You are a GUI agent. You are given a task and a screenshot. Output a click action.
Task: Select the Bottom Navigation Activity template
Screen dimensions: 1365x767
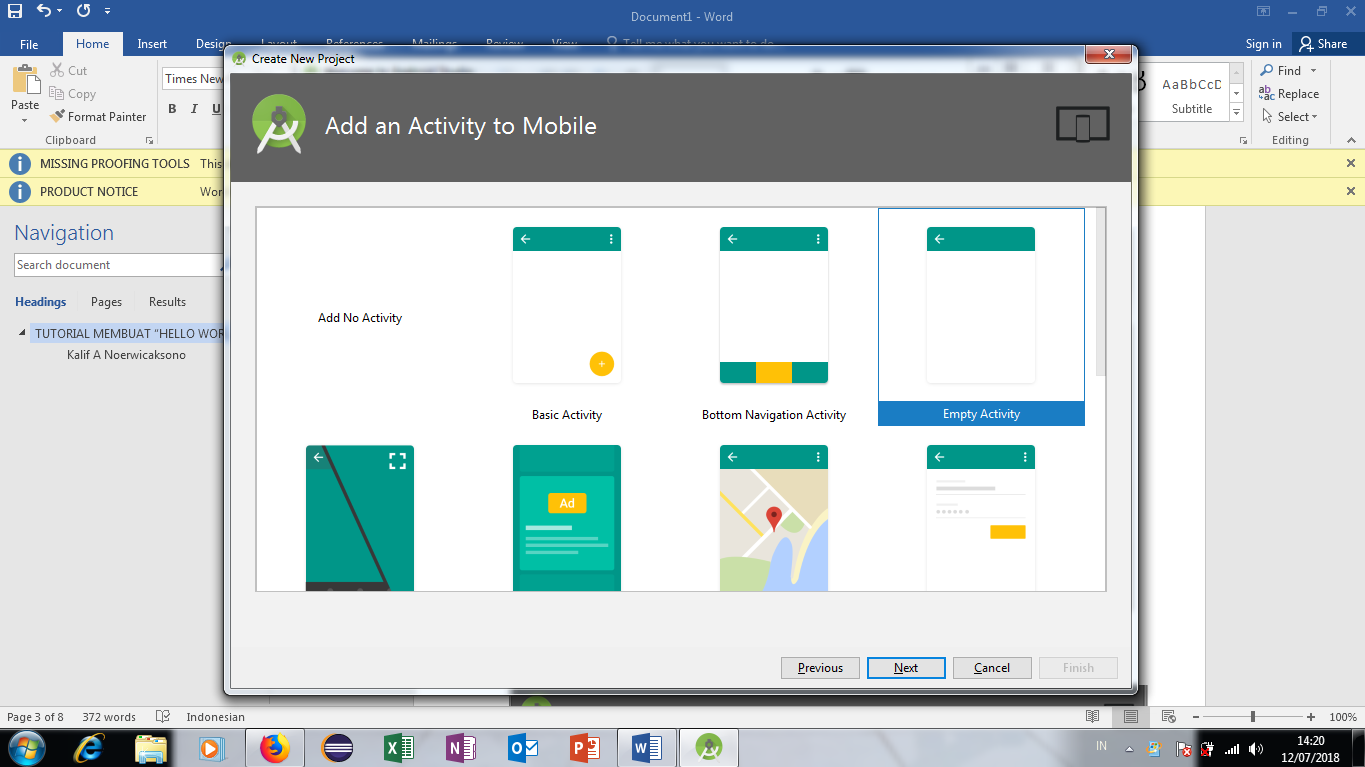(773, 305)
